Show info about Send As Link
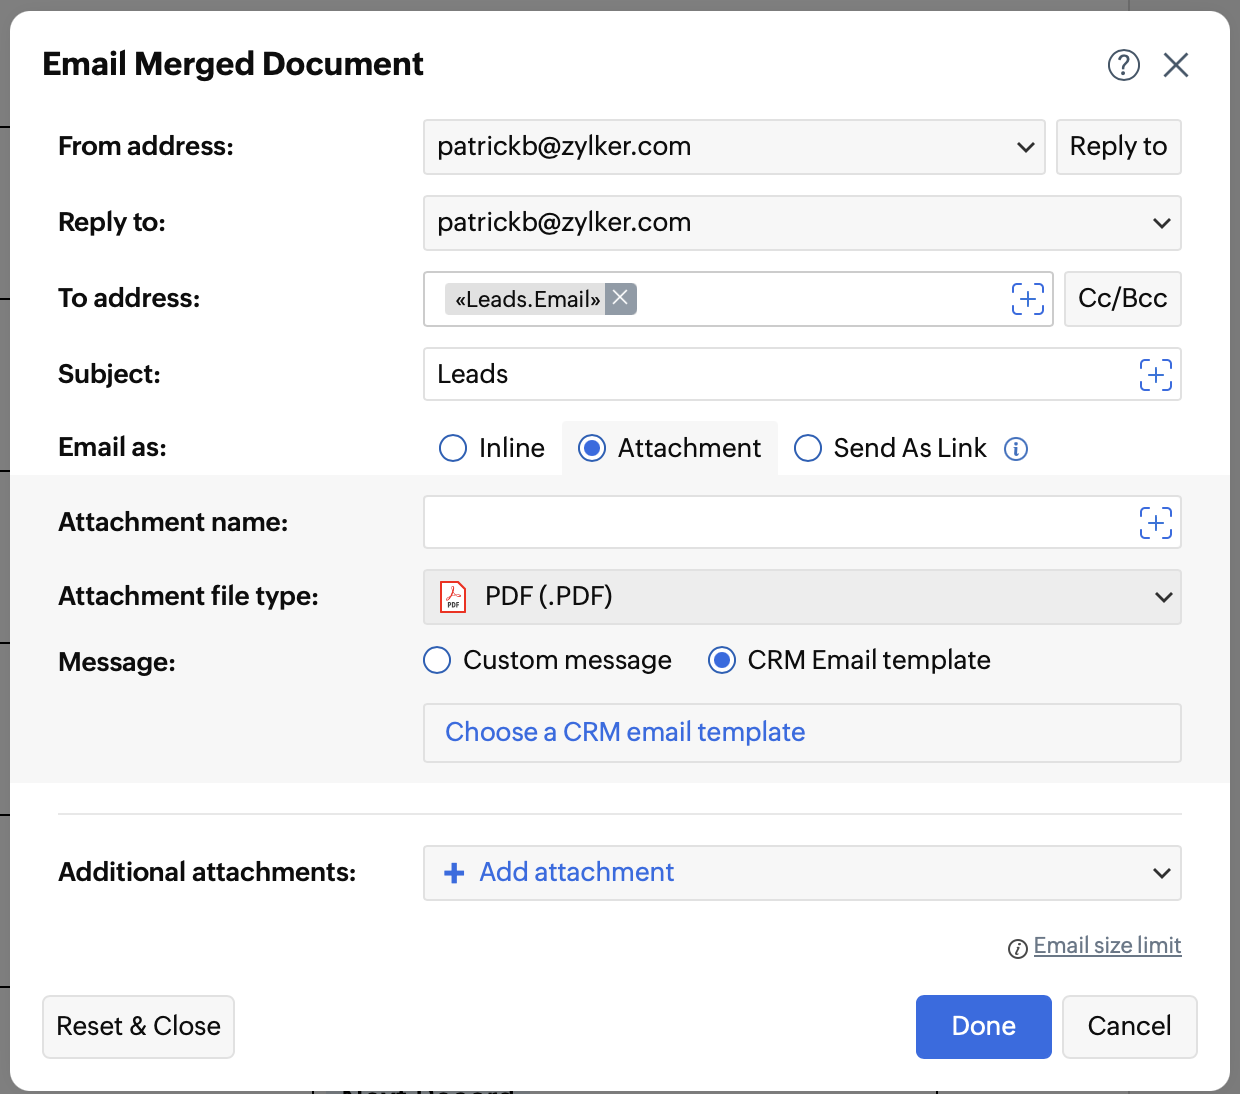Viewport: 1240px width, 1094px height. click(x=1016, y=449)
